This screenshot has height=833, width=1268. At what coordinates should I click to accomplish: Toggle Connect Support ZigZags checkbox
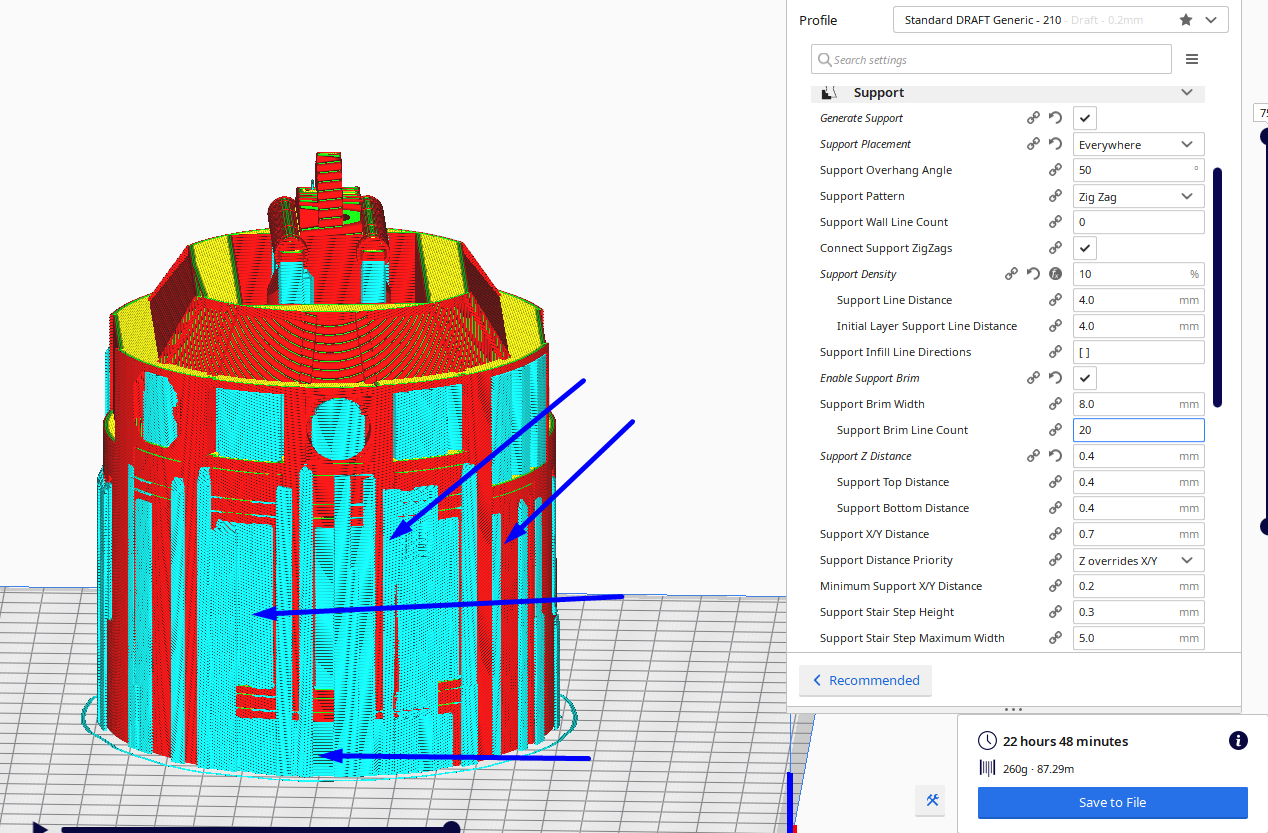coord(1084,248)
